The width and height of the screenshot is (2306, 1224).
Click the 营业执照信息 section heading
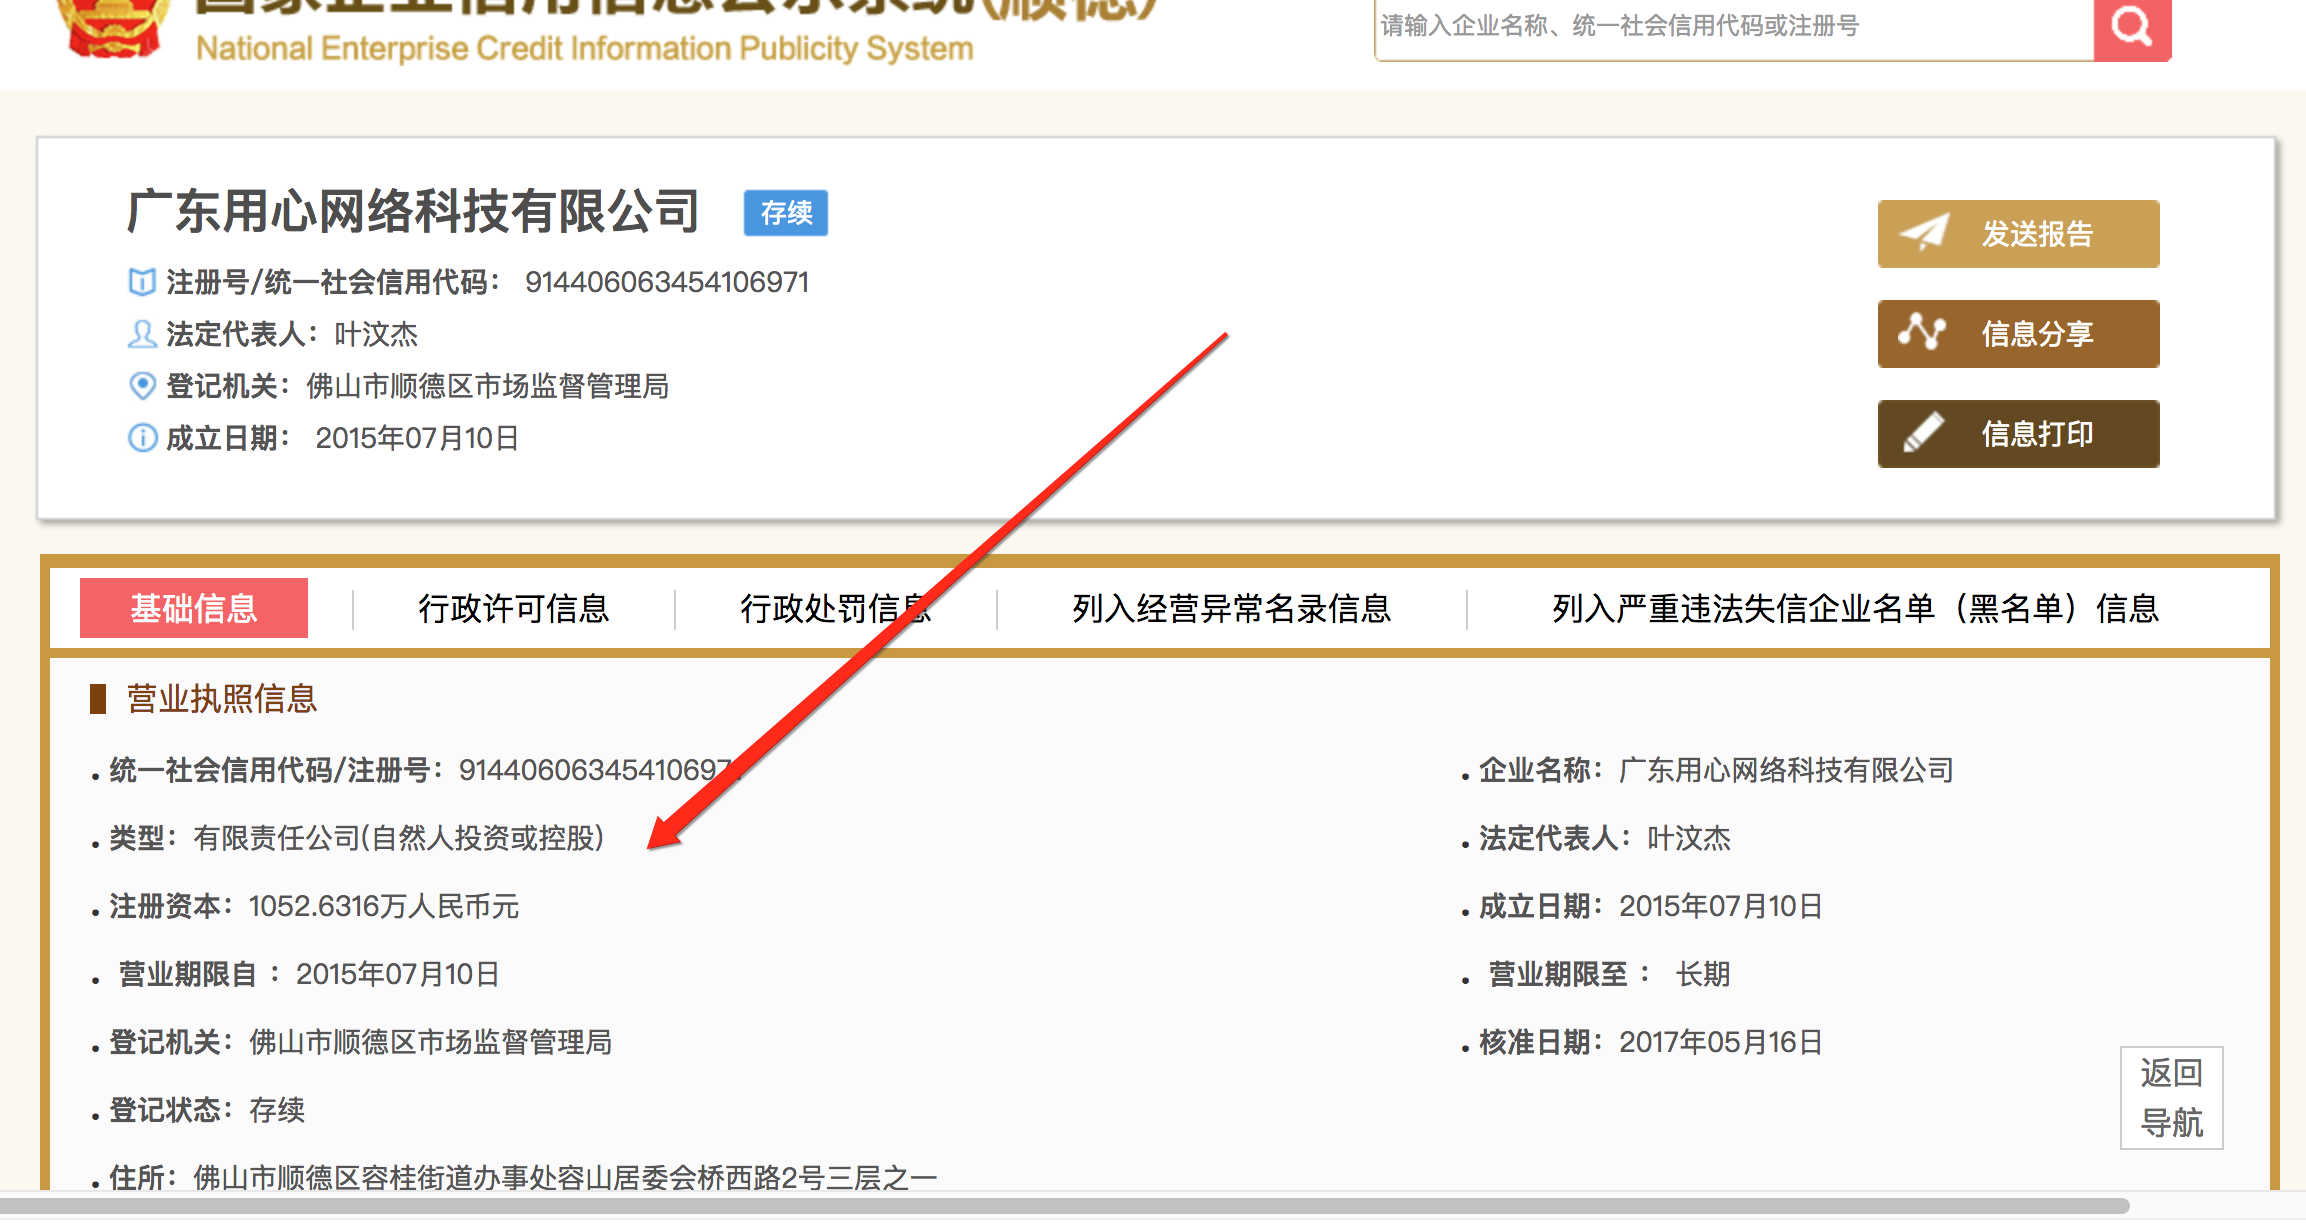[222, 698]
